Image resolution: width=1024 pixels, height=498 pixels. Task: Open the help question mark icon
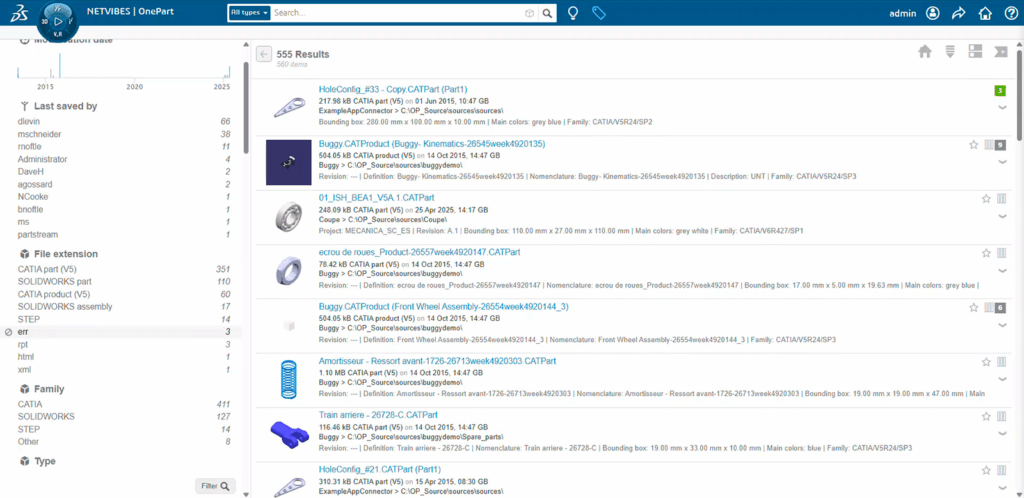(x=1011, y=13)
